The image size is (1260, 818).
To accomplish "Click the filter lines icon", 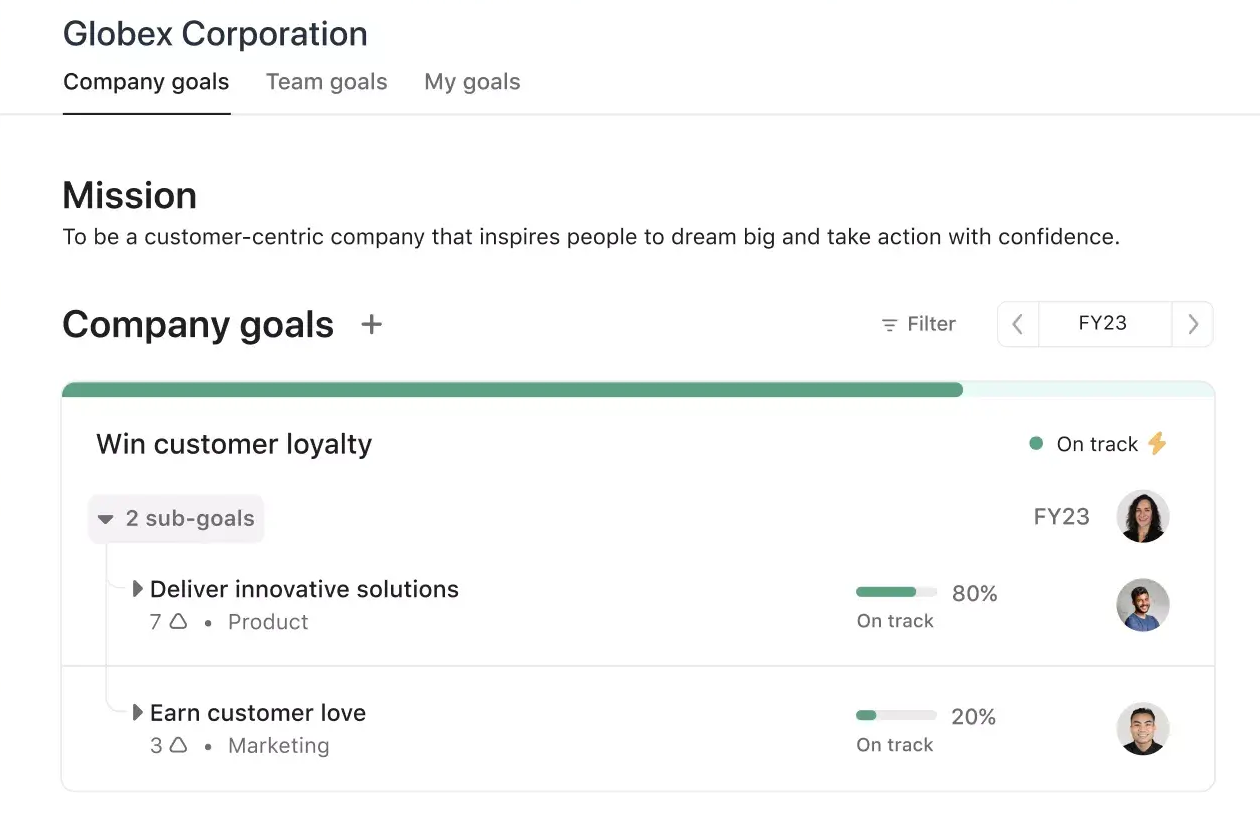I will pos(889,325).
